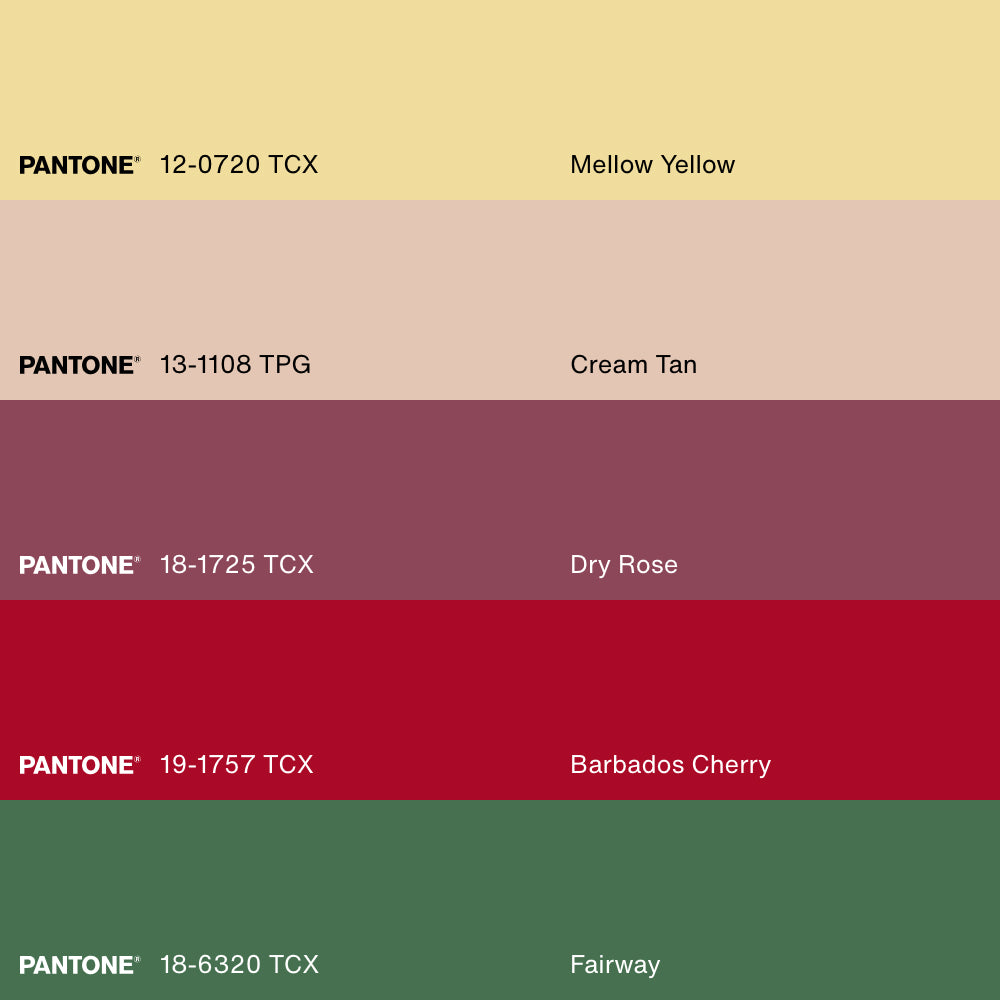Select the color code 19-1757 TCX
The width and height of the screenshot is (1000, 1000).
click(x=237, y=765)
